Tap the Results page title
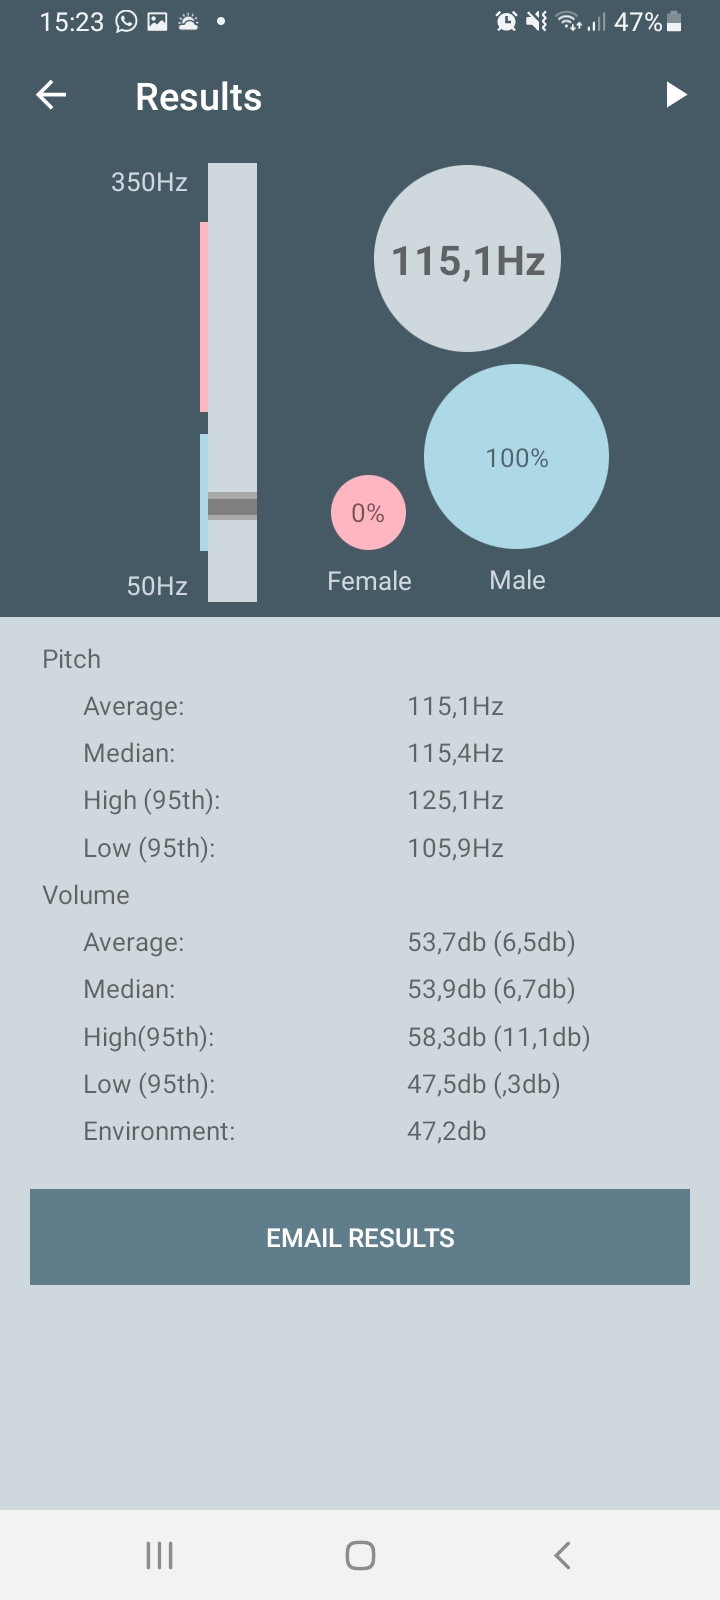The image size is (720, 1600). 198,97
